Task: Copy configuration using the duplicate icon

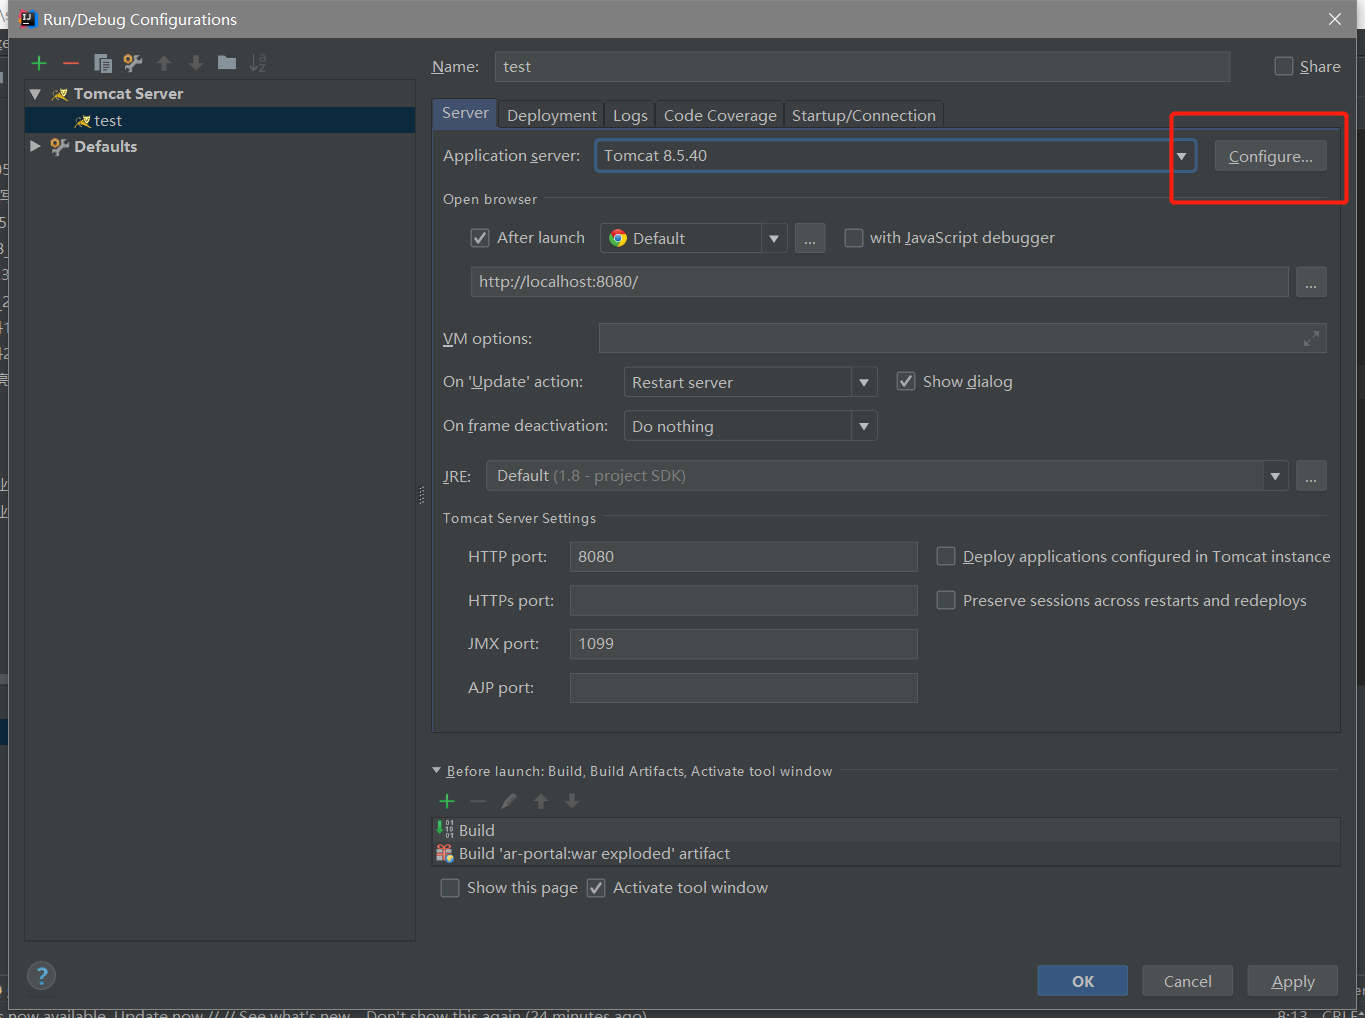Action: pos(102,63)
